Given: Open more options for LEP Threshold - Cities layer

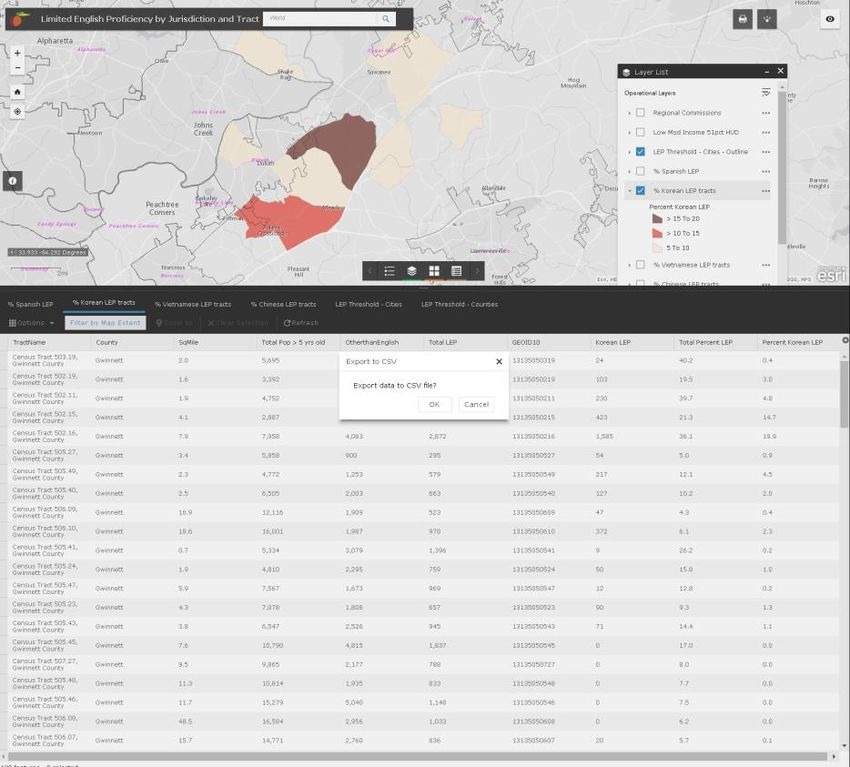Looking at the screenshot, I should pyautogui.click(x=765, y=152).
